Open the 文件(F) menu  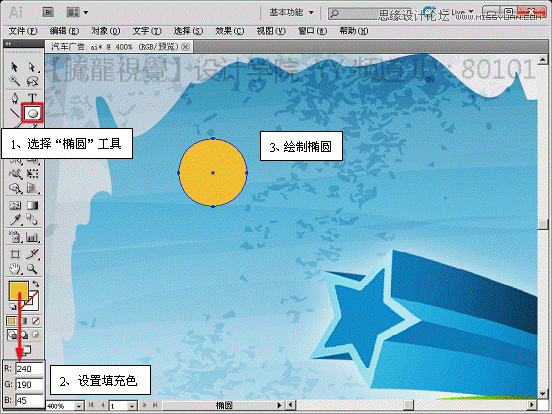[x=23, y=31]
